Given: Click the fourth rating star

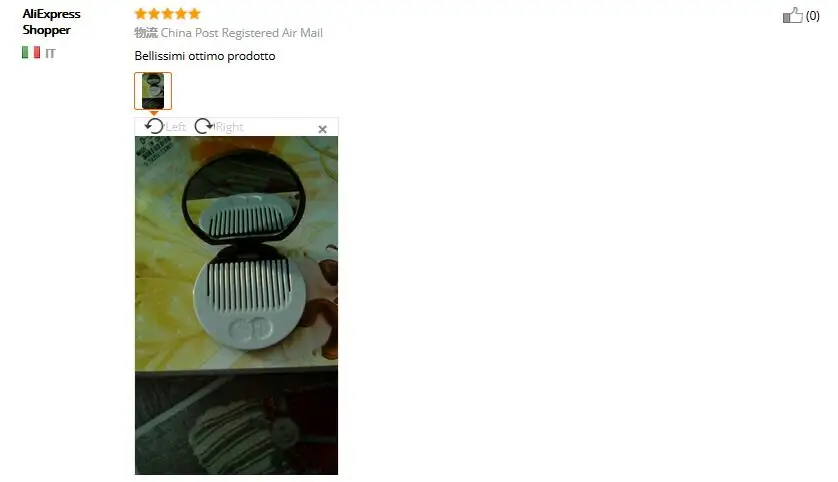Looking at the screenshot, I should pos(181,14).
